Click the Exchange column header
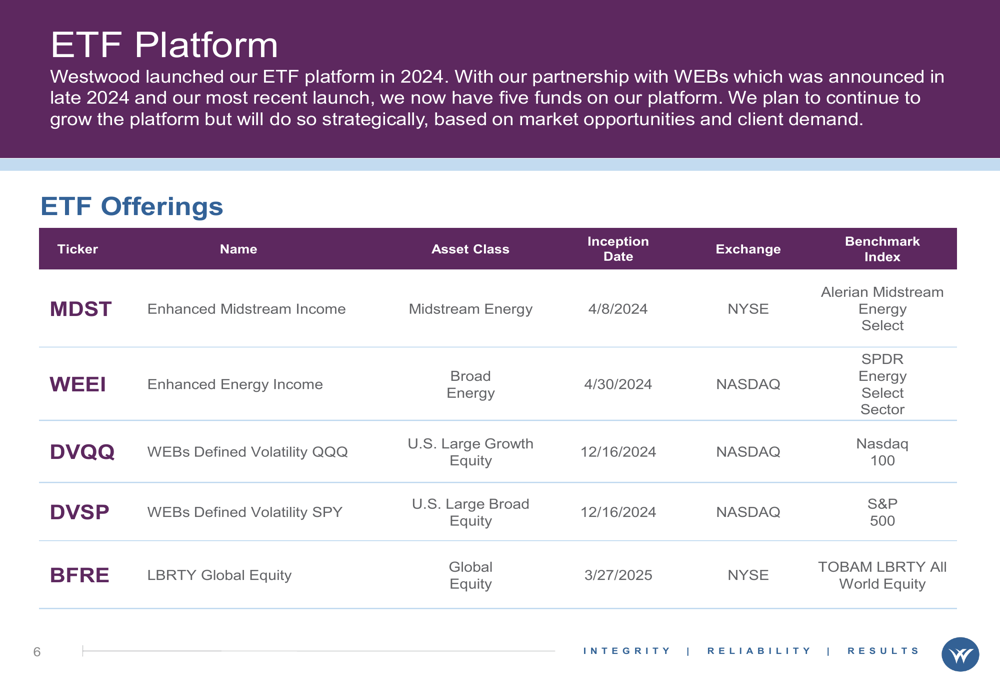The width and height of the screenshot is (1000, 685). click(x=748, y=249)
